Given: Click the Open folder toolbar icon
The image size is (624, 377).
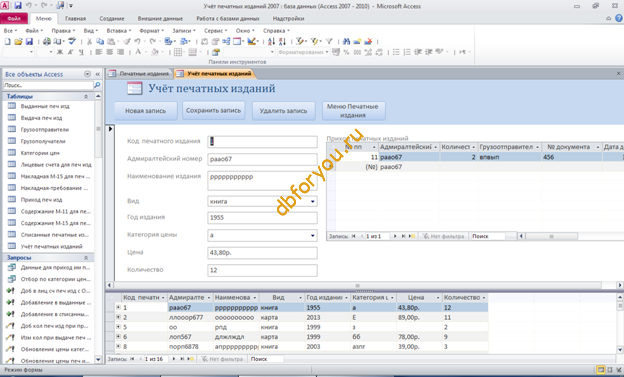Looking at the screenshot, I should (x=18, y=41).
